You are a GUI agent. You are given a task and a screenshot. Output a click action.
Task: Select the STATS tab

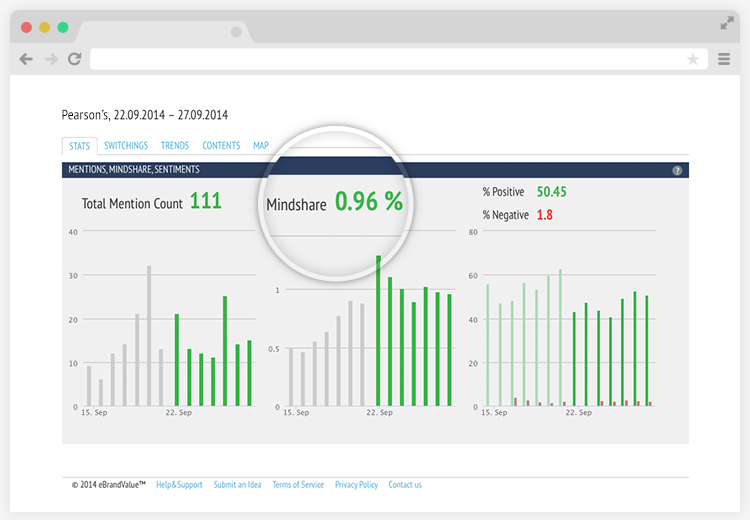79,146
